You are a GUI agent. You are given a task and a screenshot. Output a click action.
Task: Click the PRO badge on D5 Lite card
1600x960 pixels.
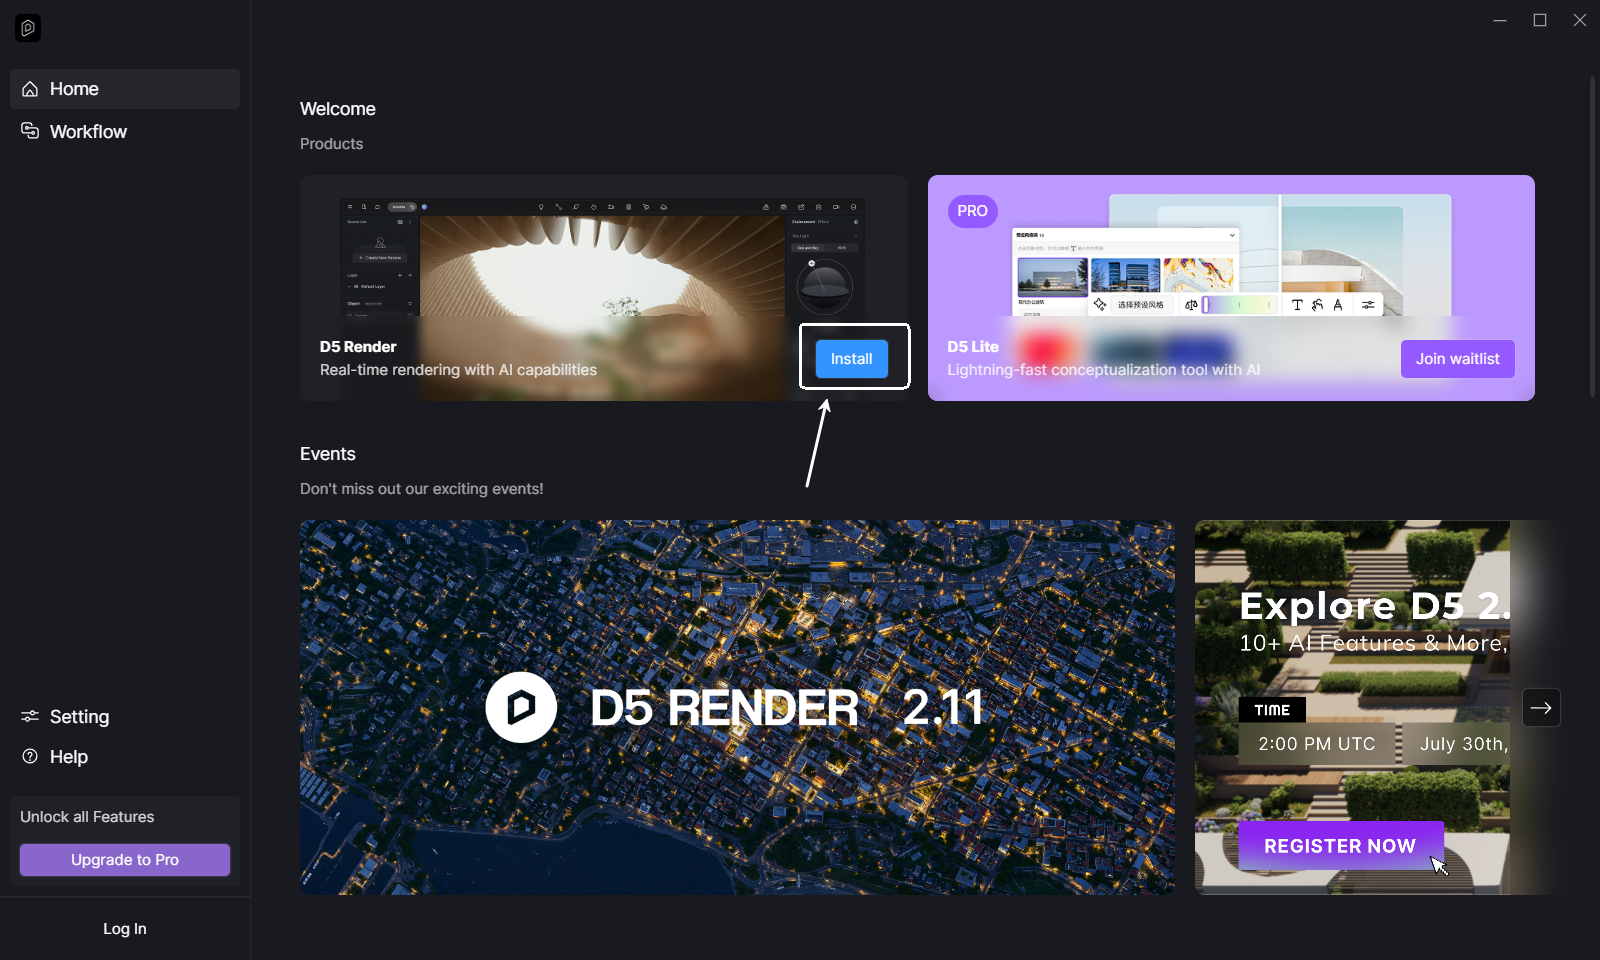(972, 211)
